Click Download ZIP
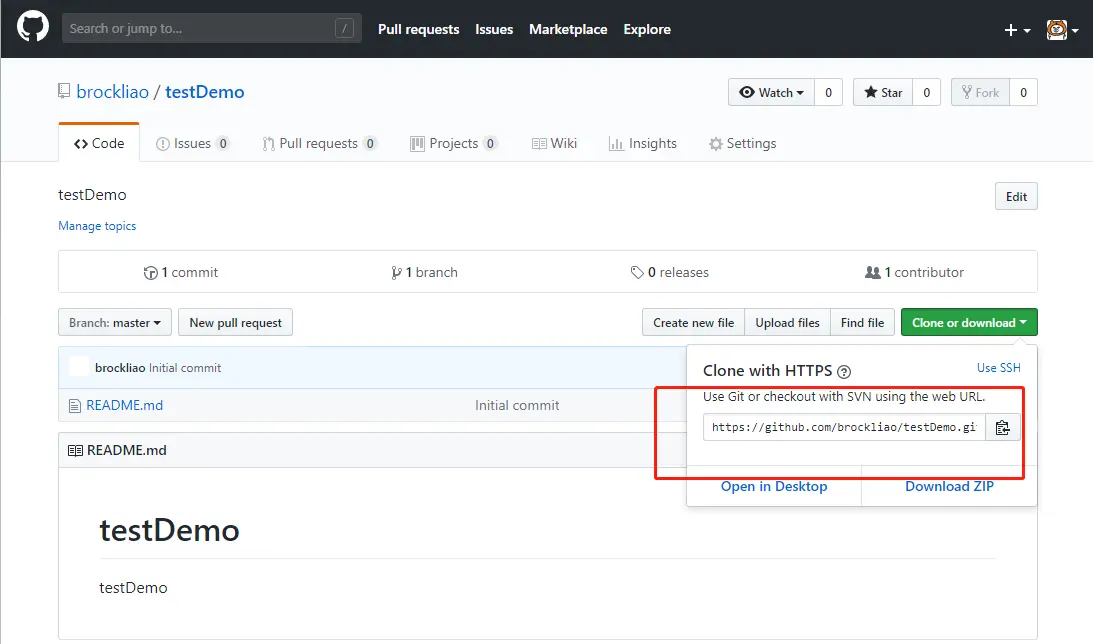The width and height of the screenshot is (1093, 644). coord(949,486)
